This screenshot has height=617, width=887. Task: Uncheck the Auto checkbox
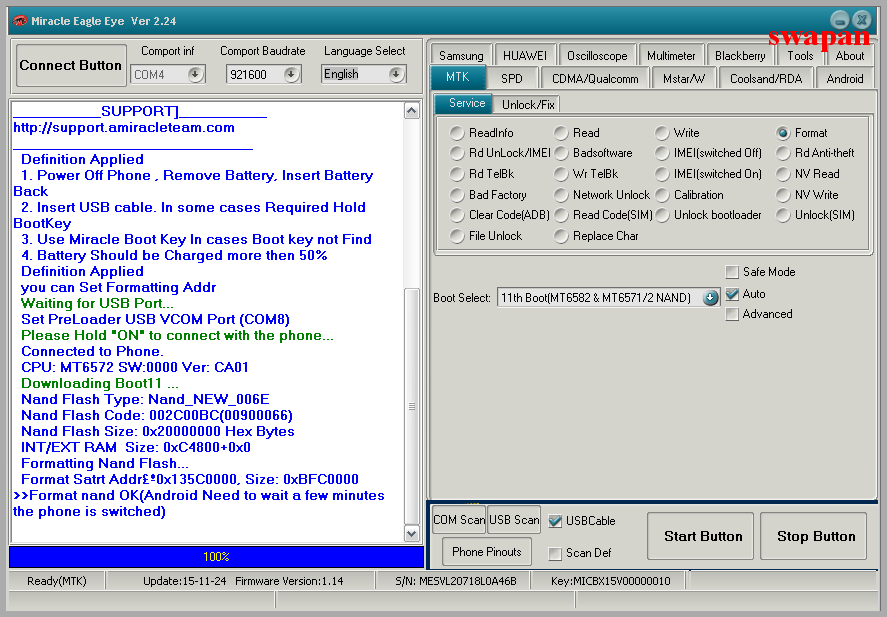pos(732,294)
